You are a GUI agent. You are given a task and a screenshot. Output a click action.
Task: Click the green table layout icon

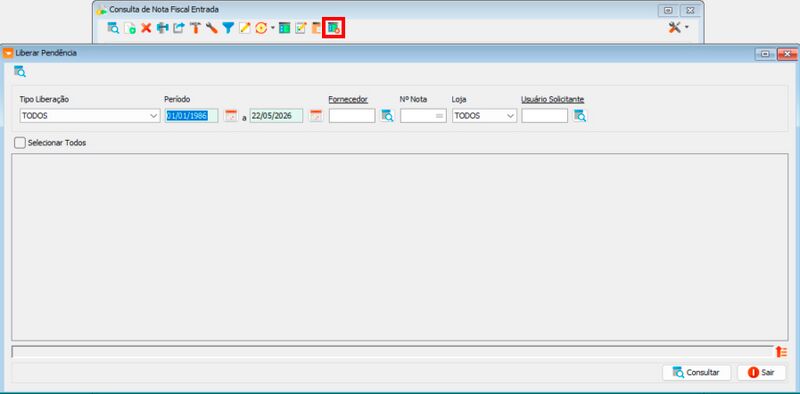point(285,28)
